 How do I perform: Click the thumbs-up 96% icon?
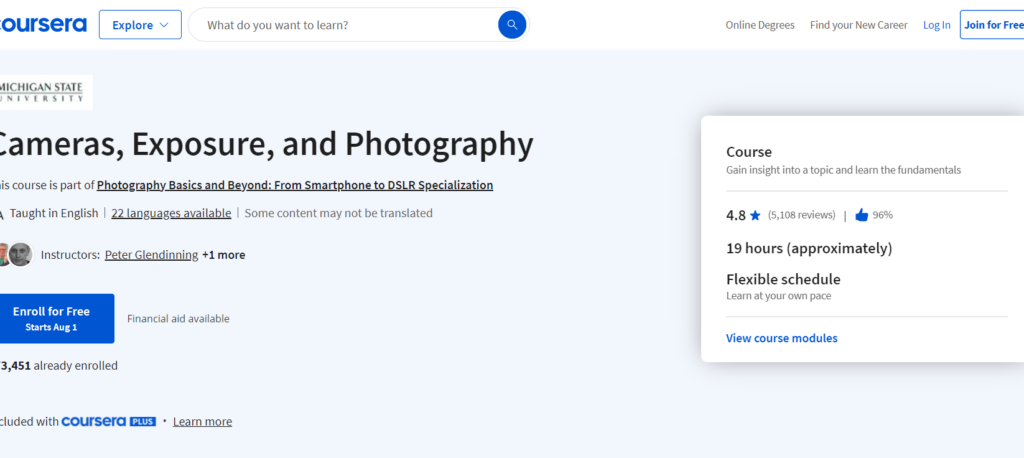861,215
